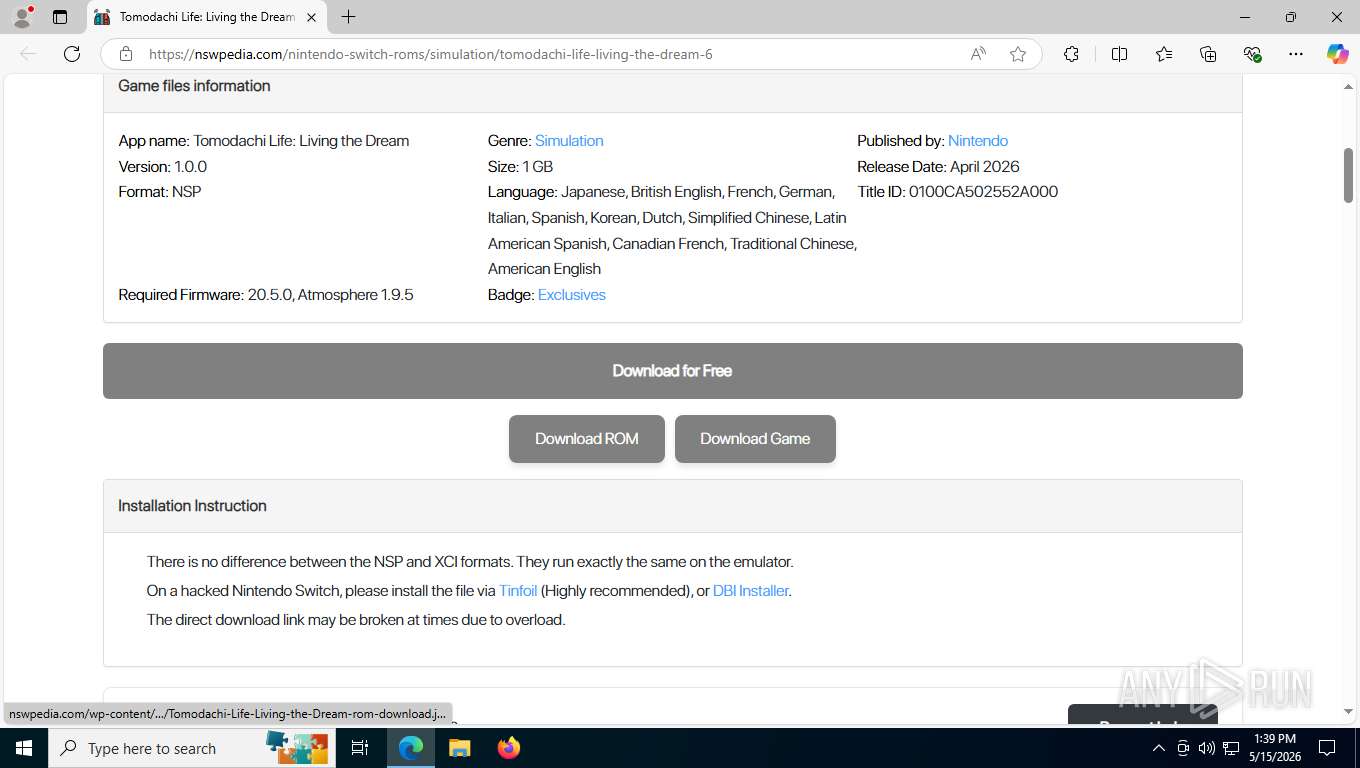Image resolution: width=1360 pixels, height=768 pixels.
Task: Click the Installation Instruction heading
Action: (192, 506)
